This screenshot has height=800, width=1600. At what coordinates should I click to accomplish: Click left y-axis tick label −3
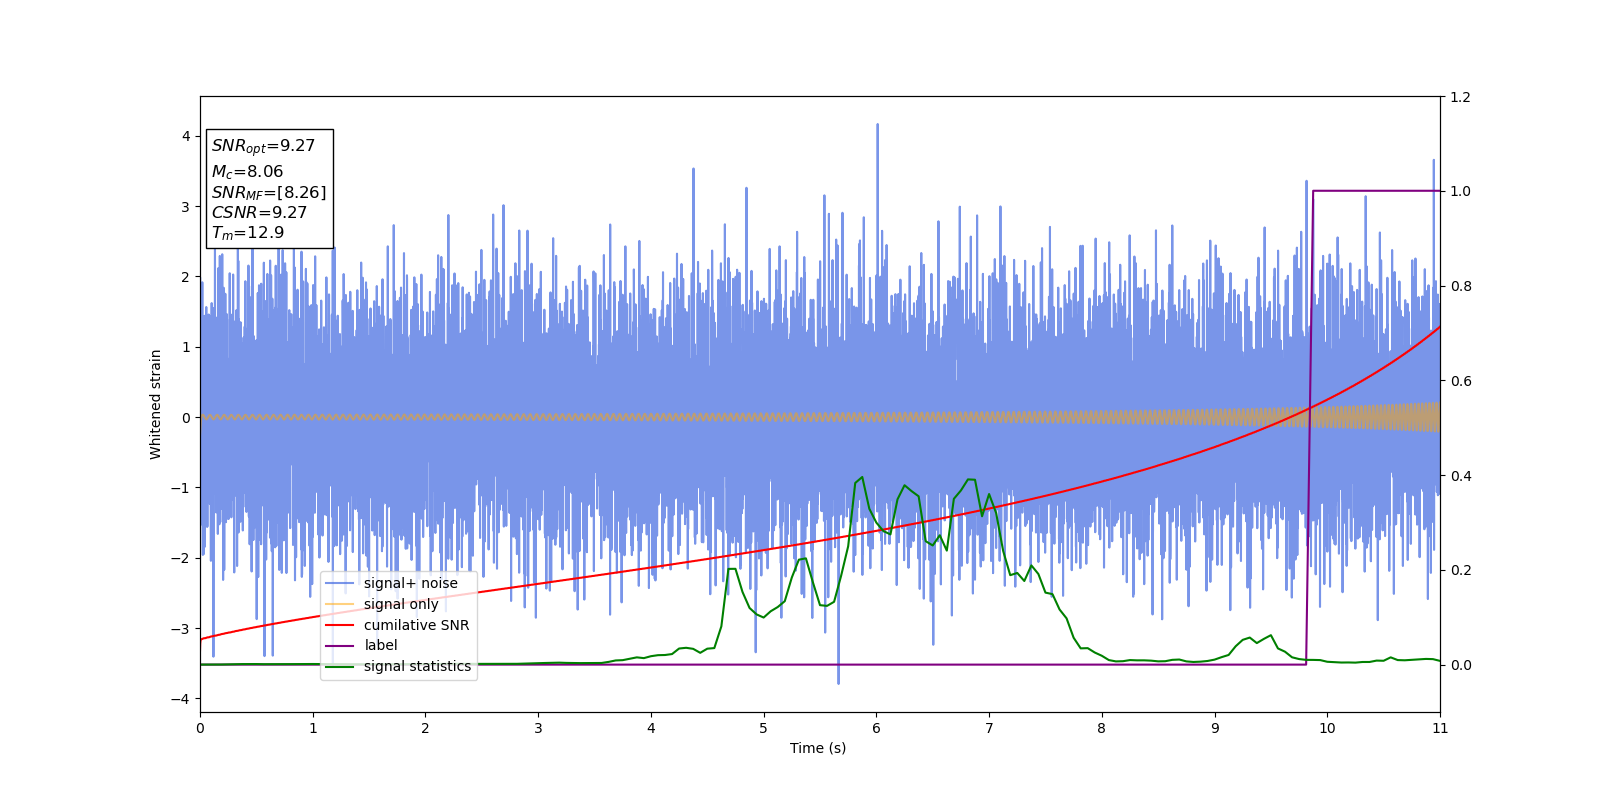[181, 629]
